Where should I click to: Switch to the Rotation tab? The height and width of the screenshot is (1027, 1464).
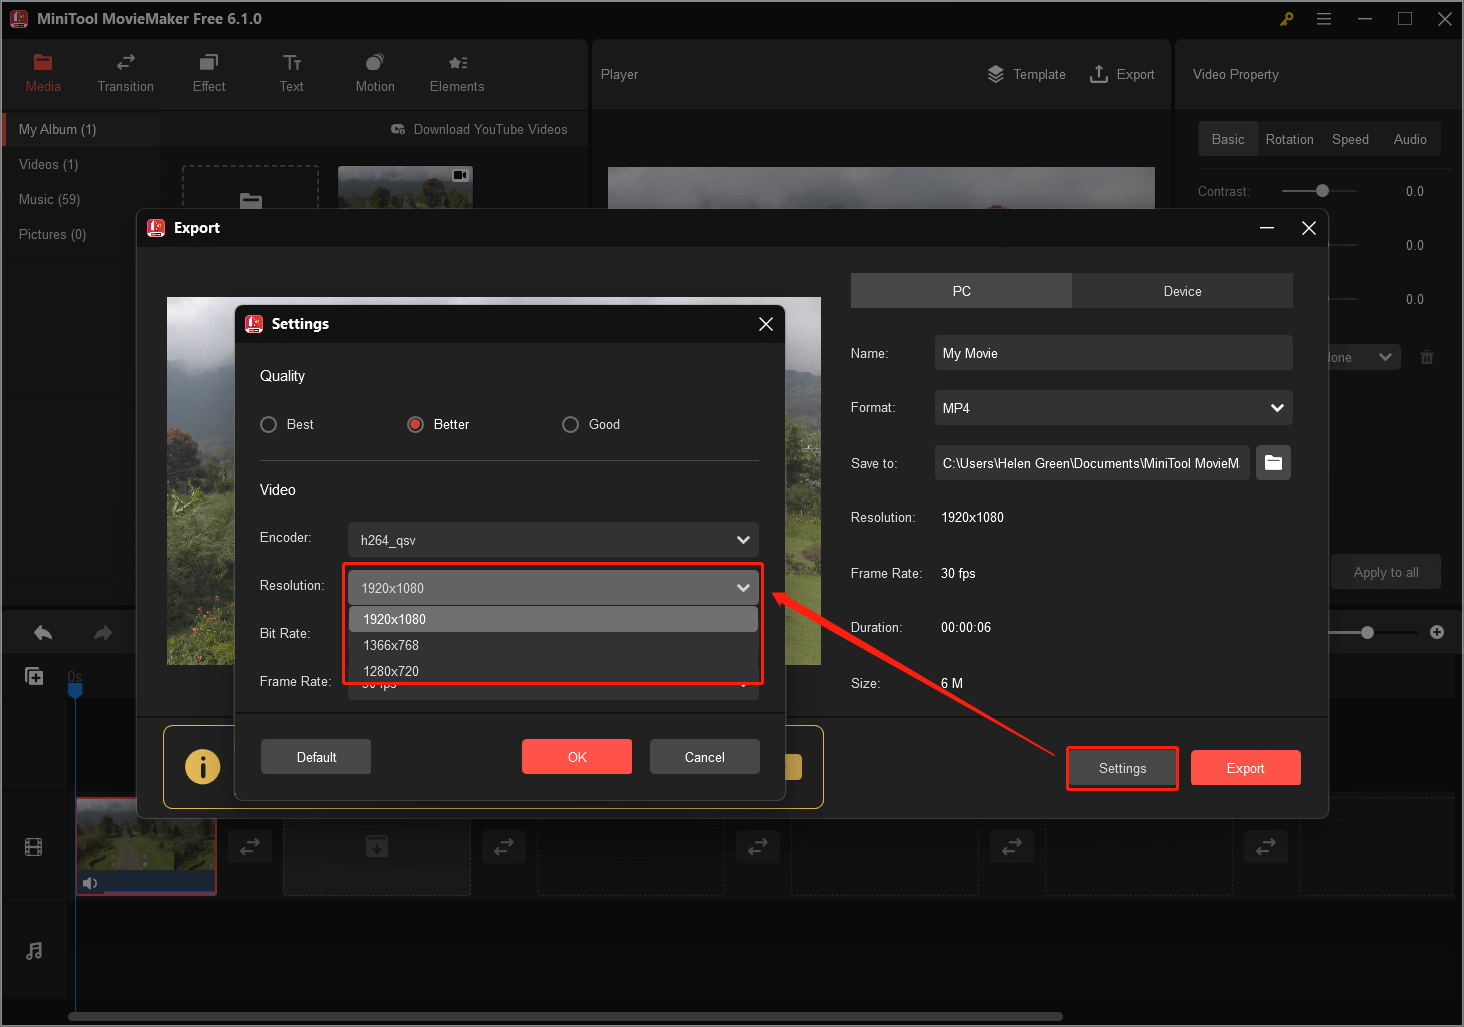click(1289, 139)
